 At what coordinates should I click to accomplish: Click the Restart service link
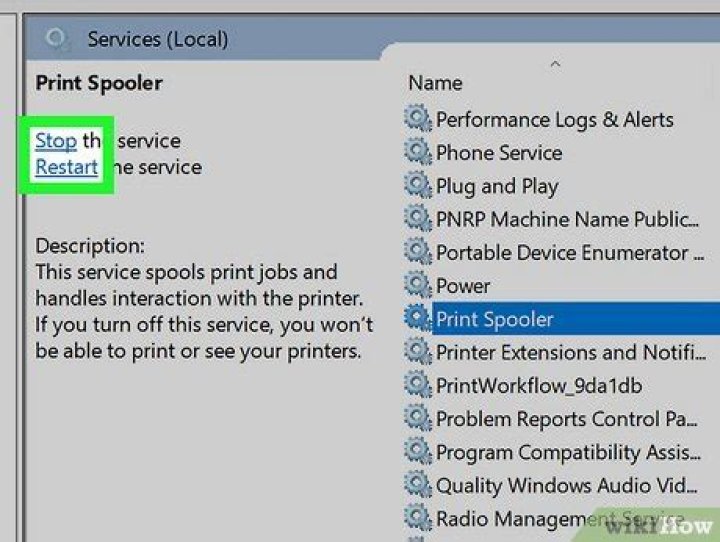pos(66,167)
